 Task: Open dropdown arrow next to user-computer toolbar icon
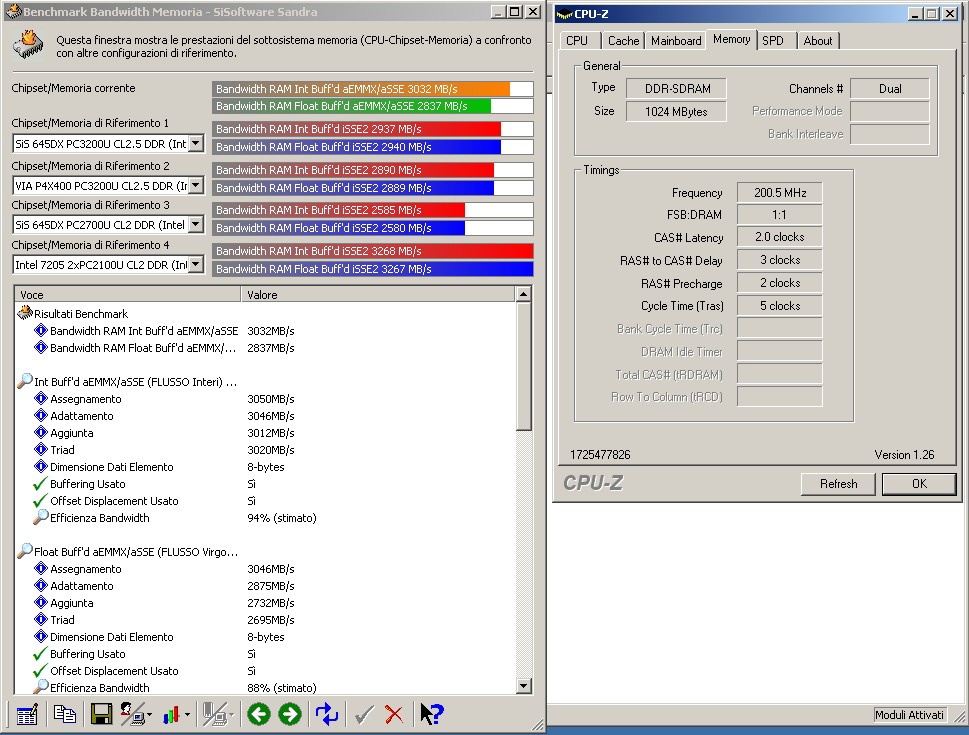click(x=150, y=715)
